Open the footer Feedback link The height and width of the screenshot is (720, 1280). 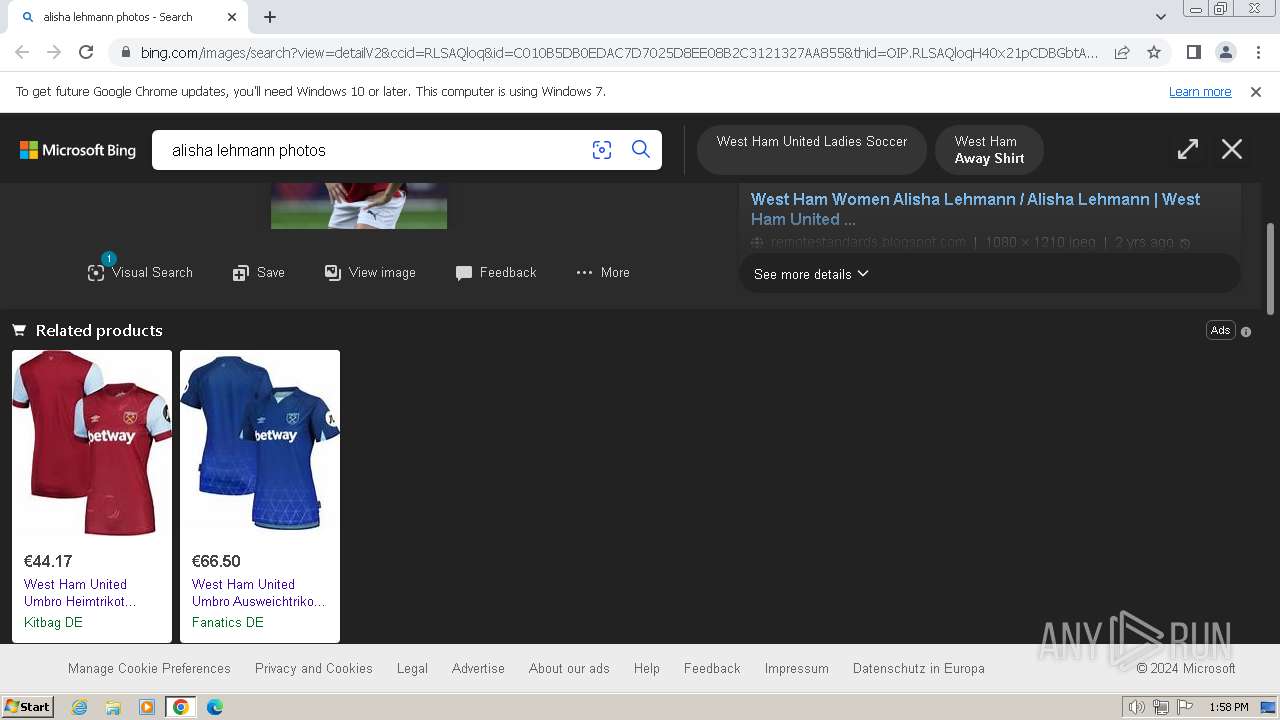click(x=712, y=668)
